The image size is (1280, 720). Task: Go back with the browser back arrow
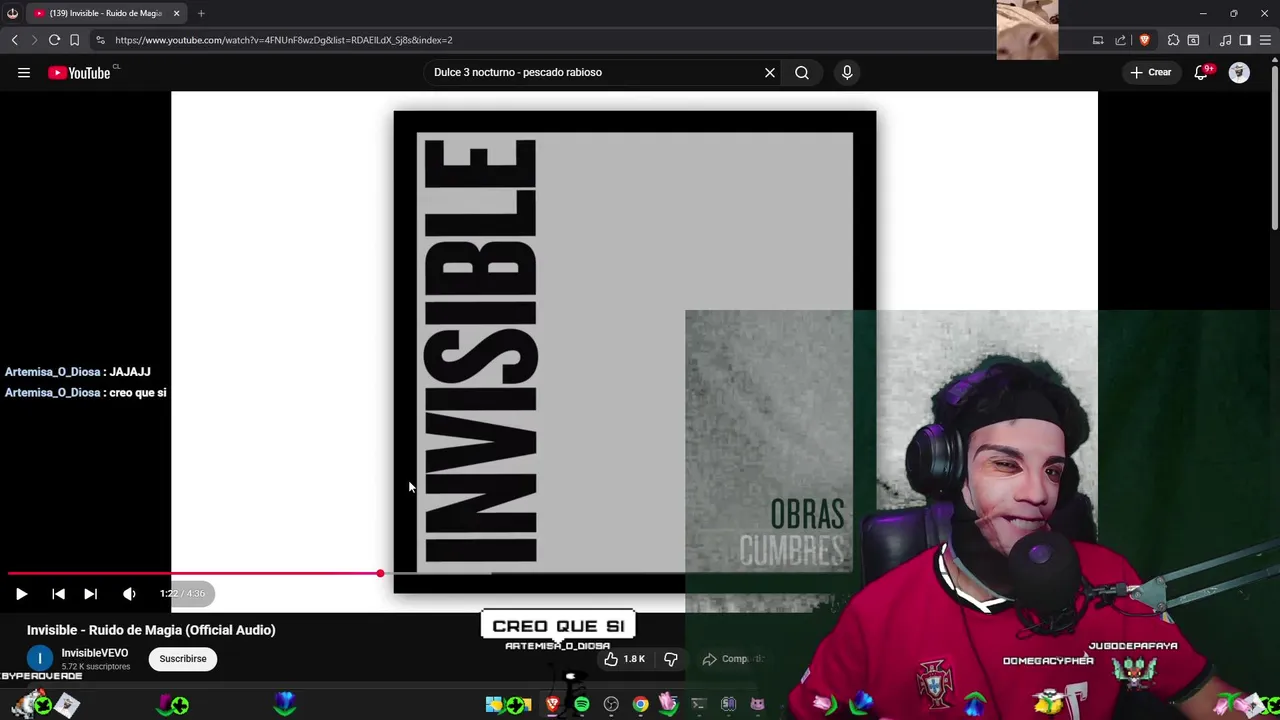(14, 40)
